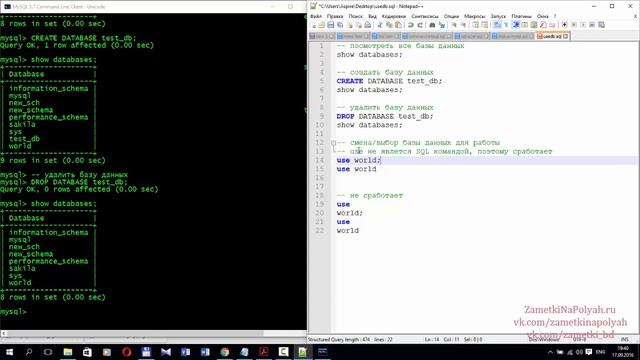640x360 pixels.
Task: Start macro recording with red dot
Action: [564, 25]
